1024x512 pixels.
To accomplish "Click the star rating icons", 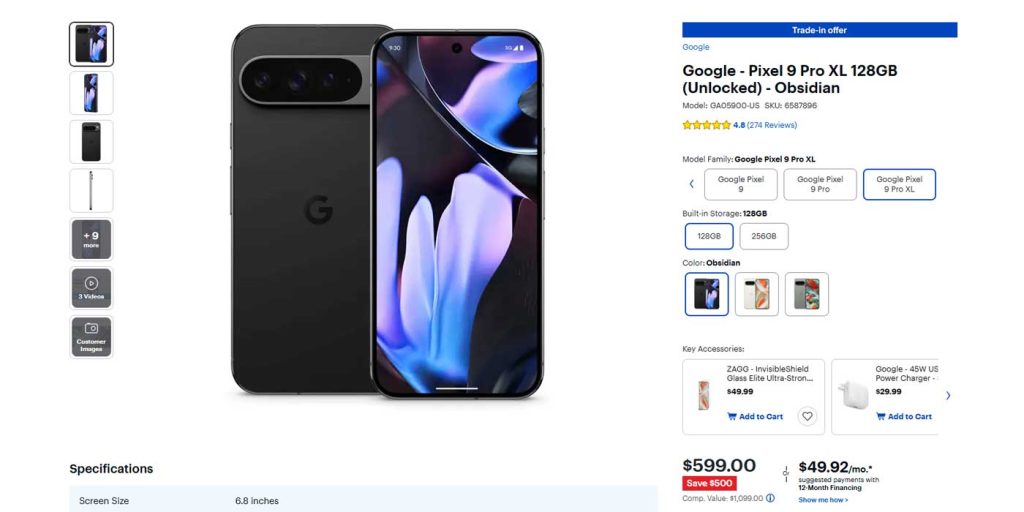I will click(x=706, y=125).
